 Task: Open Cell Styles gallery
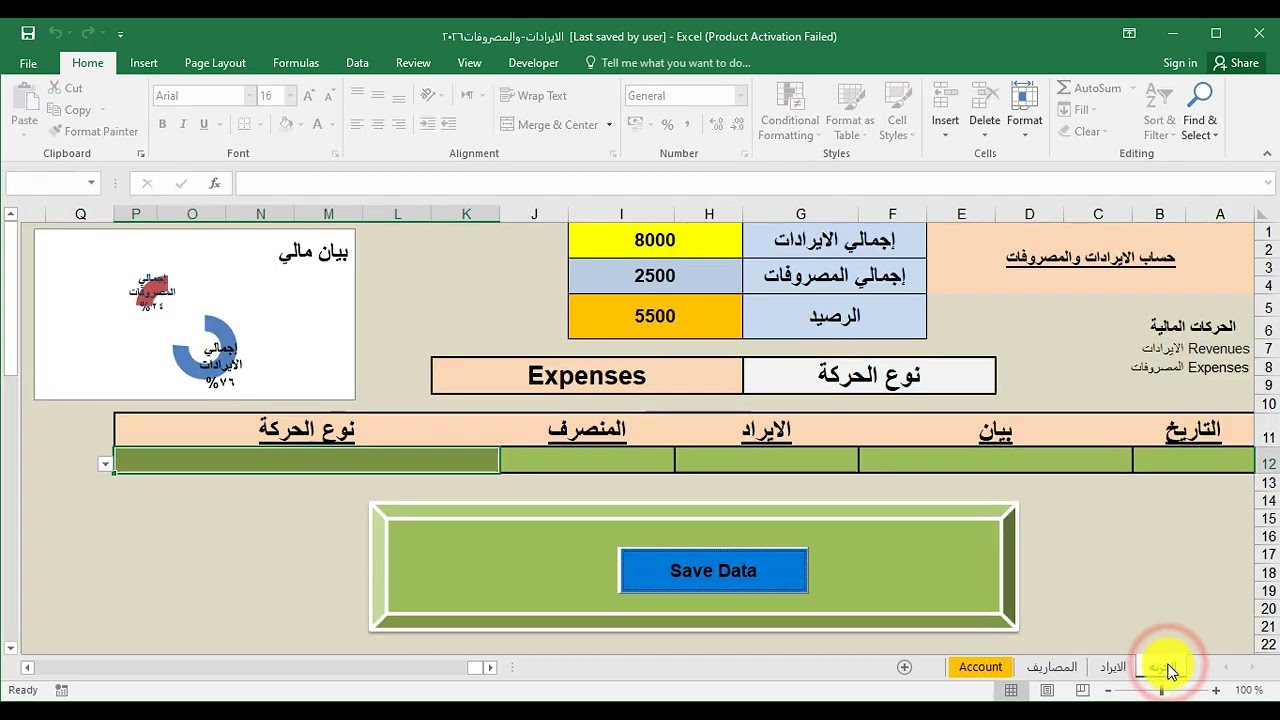897,112
